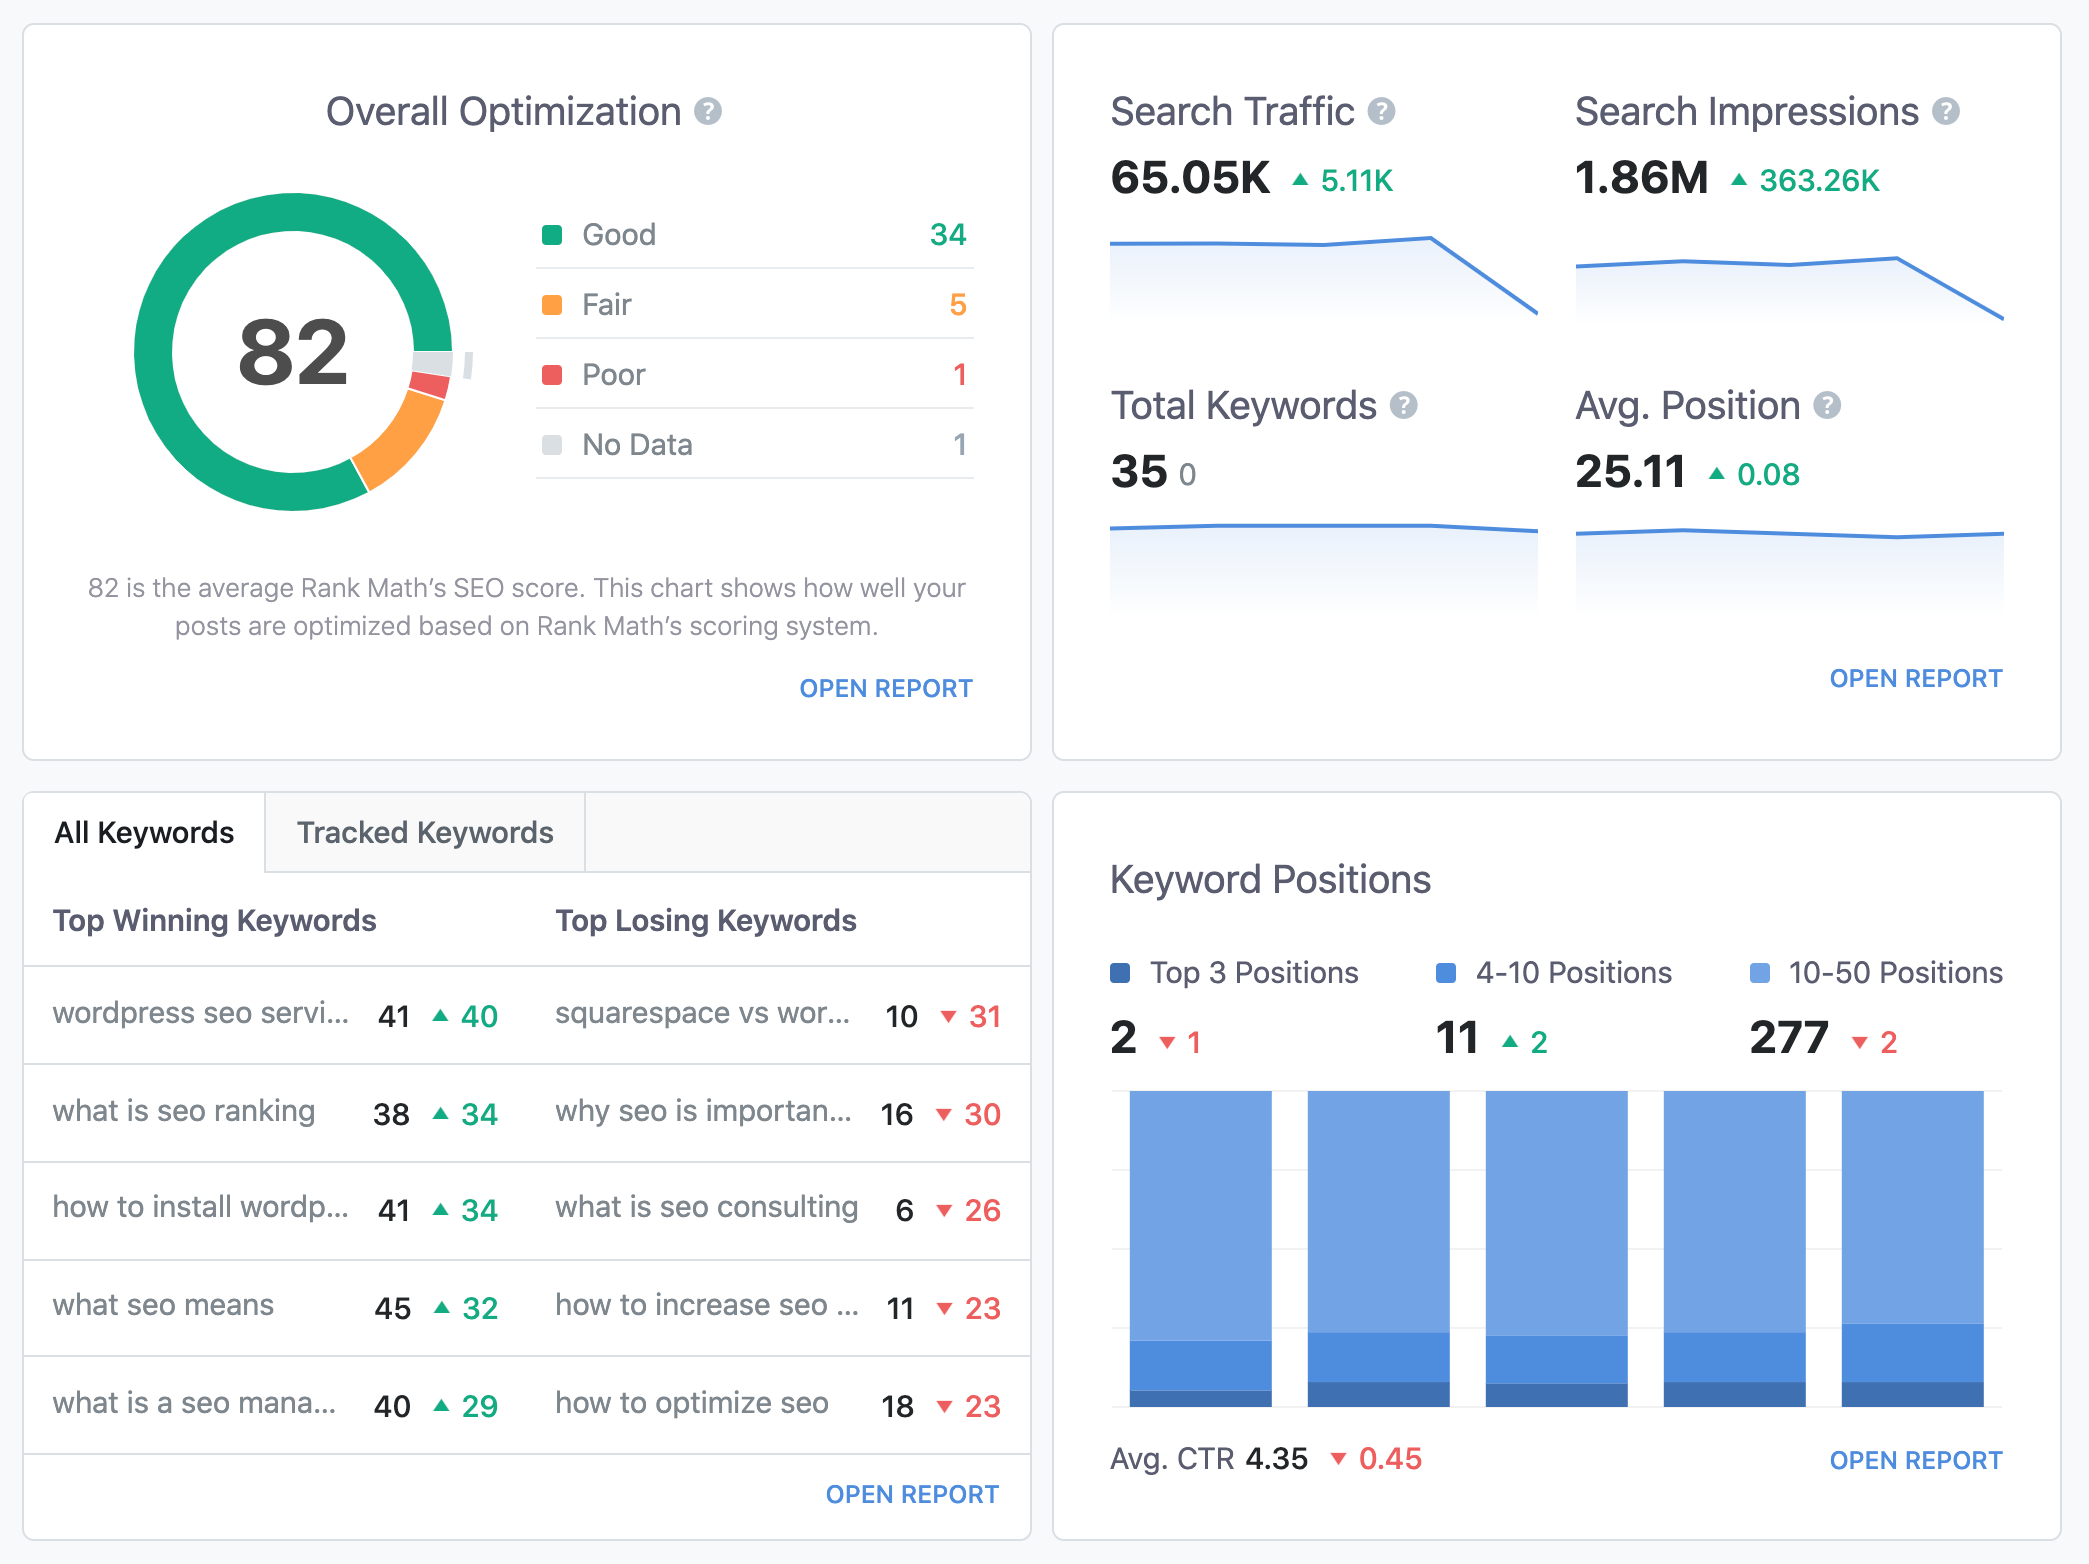Click the Fair count value 5

tap(958, 305)
